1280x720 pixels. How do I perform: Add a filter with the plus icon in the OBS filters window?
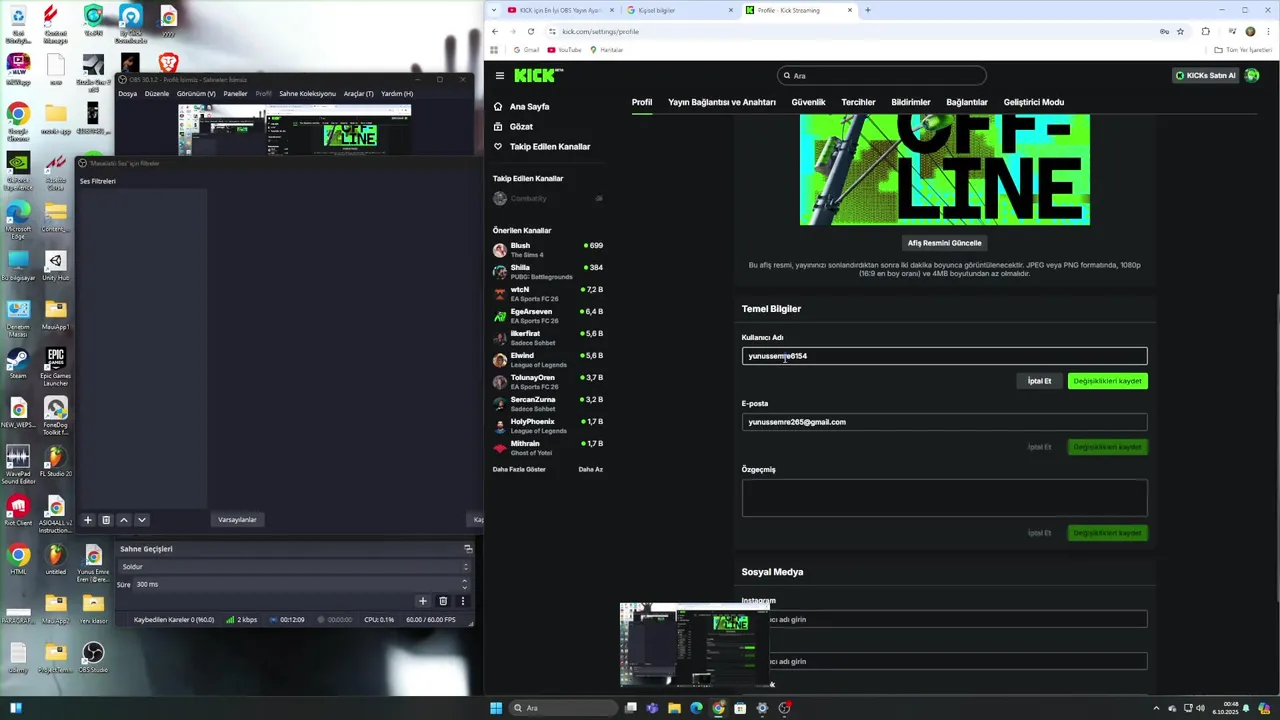[x=88, y=520]
